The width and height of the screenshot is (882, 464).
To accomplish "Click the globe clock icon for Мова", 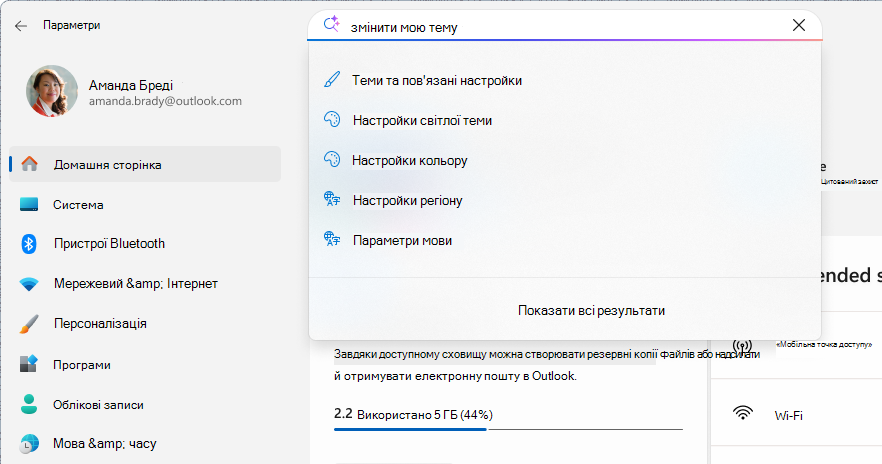I will point(29,444).
